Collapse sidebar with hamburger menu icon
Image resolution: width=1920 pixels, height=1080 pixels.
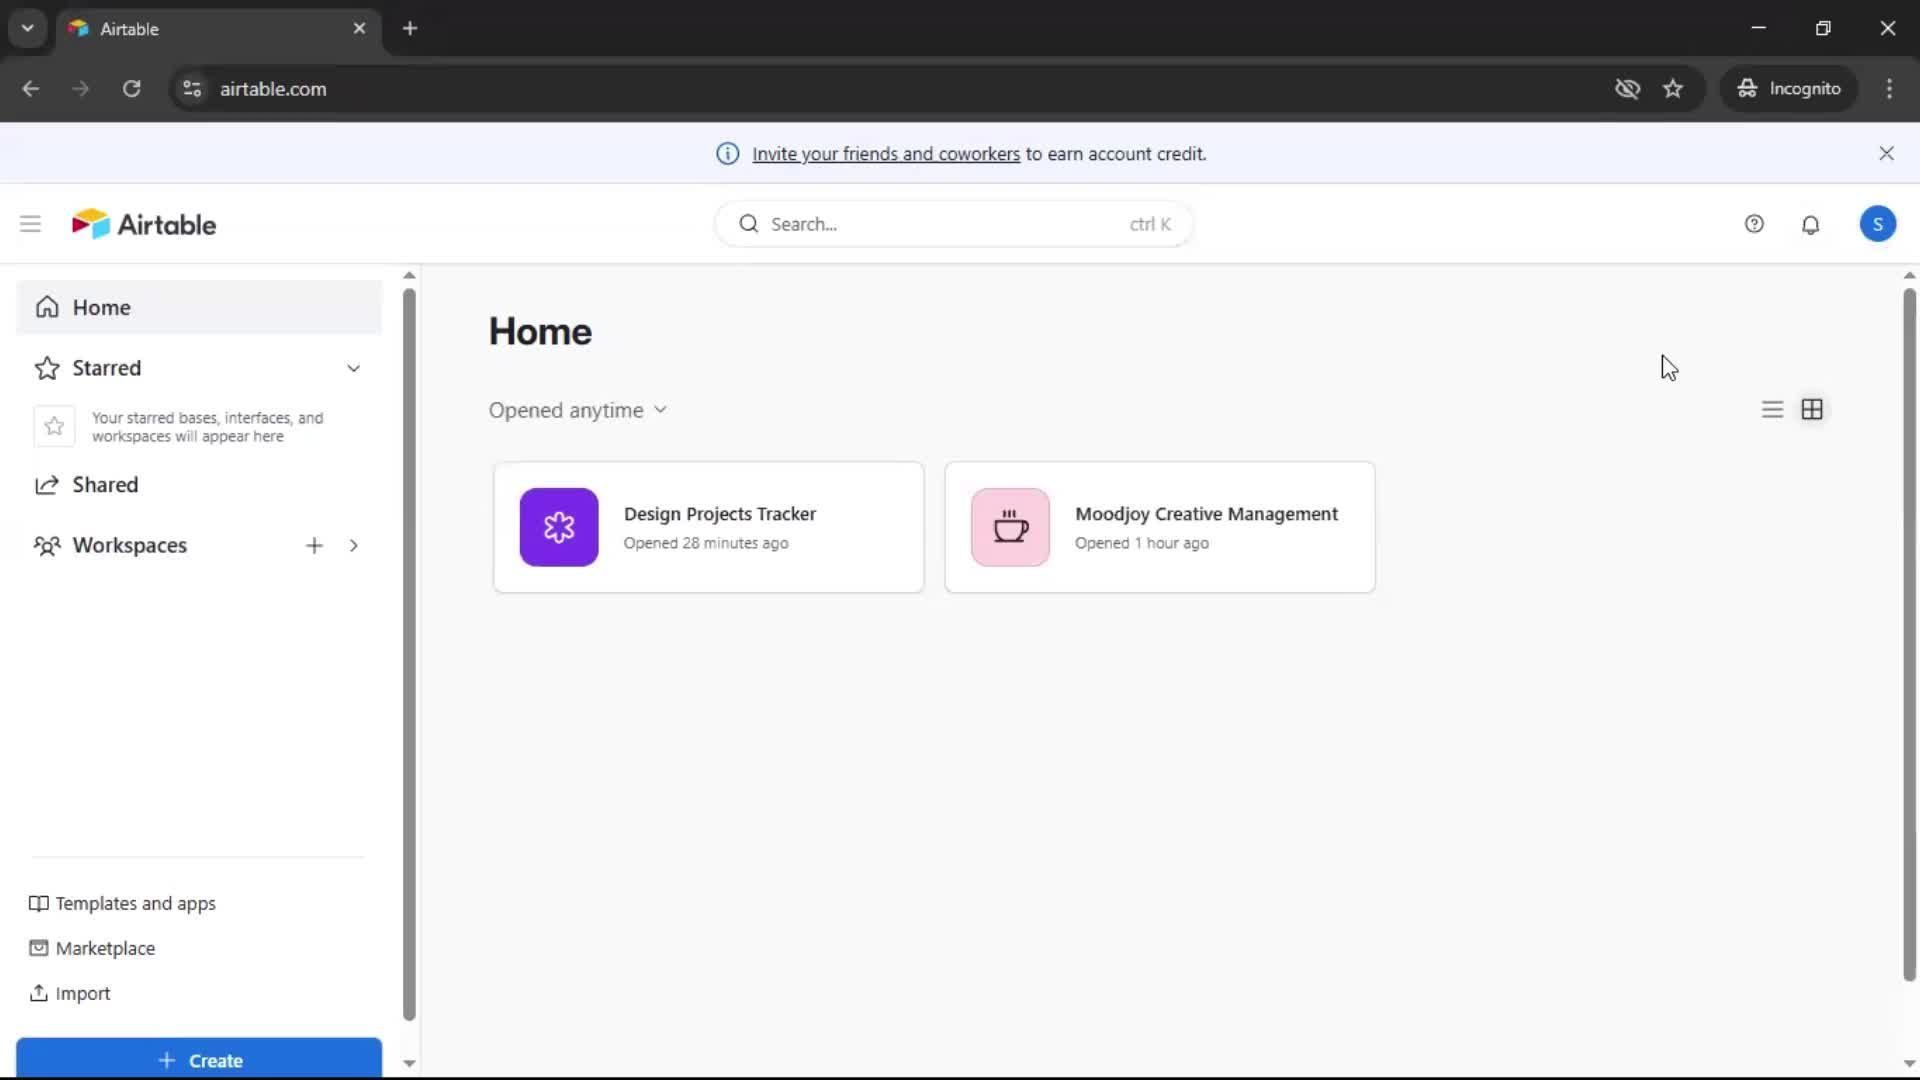(30, 224)
